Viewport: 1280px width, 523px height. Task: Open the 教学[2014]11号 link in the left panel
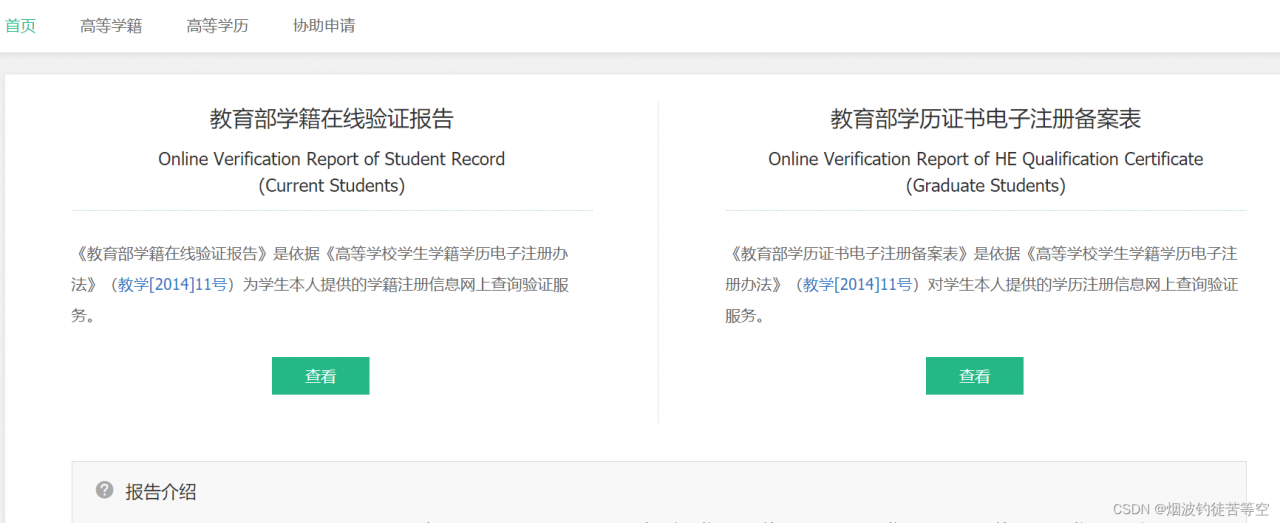tap(172, 285)
